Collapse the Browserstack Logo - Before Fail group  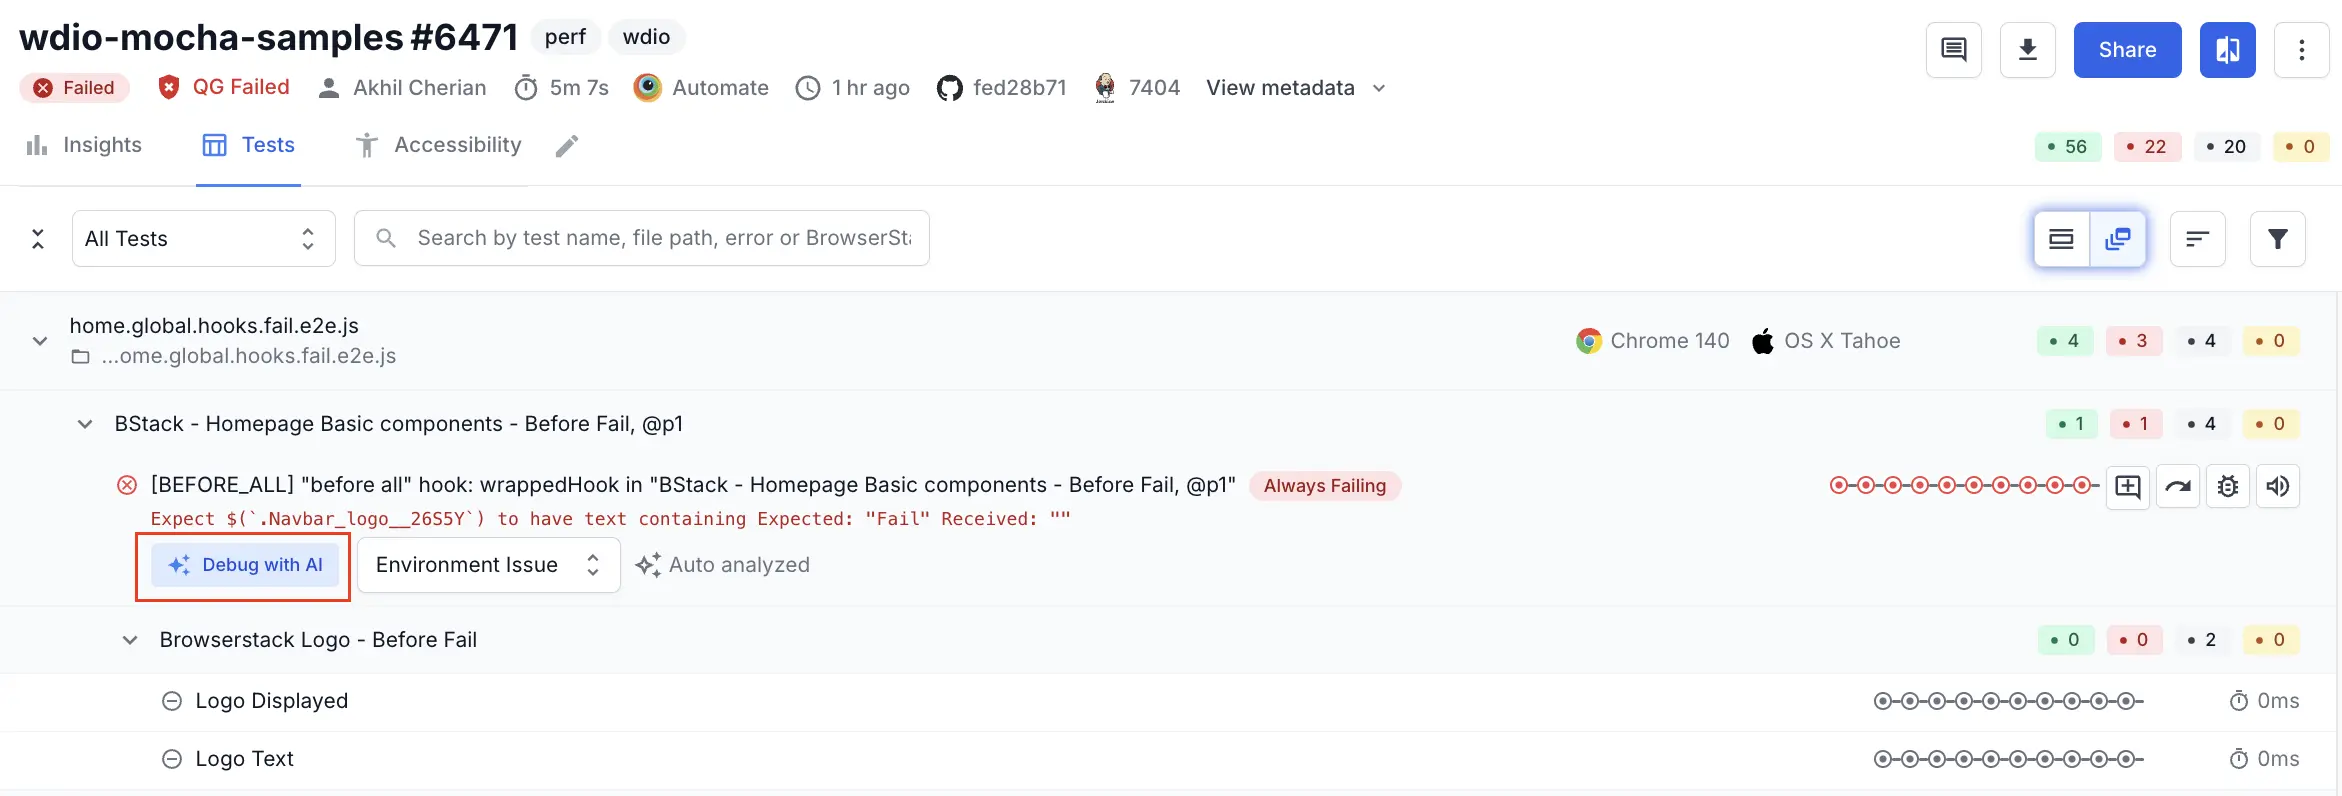pyautogui.click(x=130, y=640)
